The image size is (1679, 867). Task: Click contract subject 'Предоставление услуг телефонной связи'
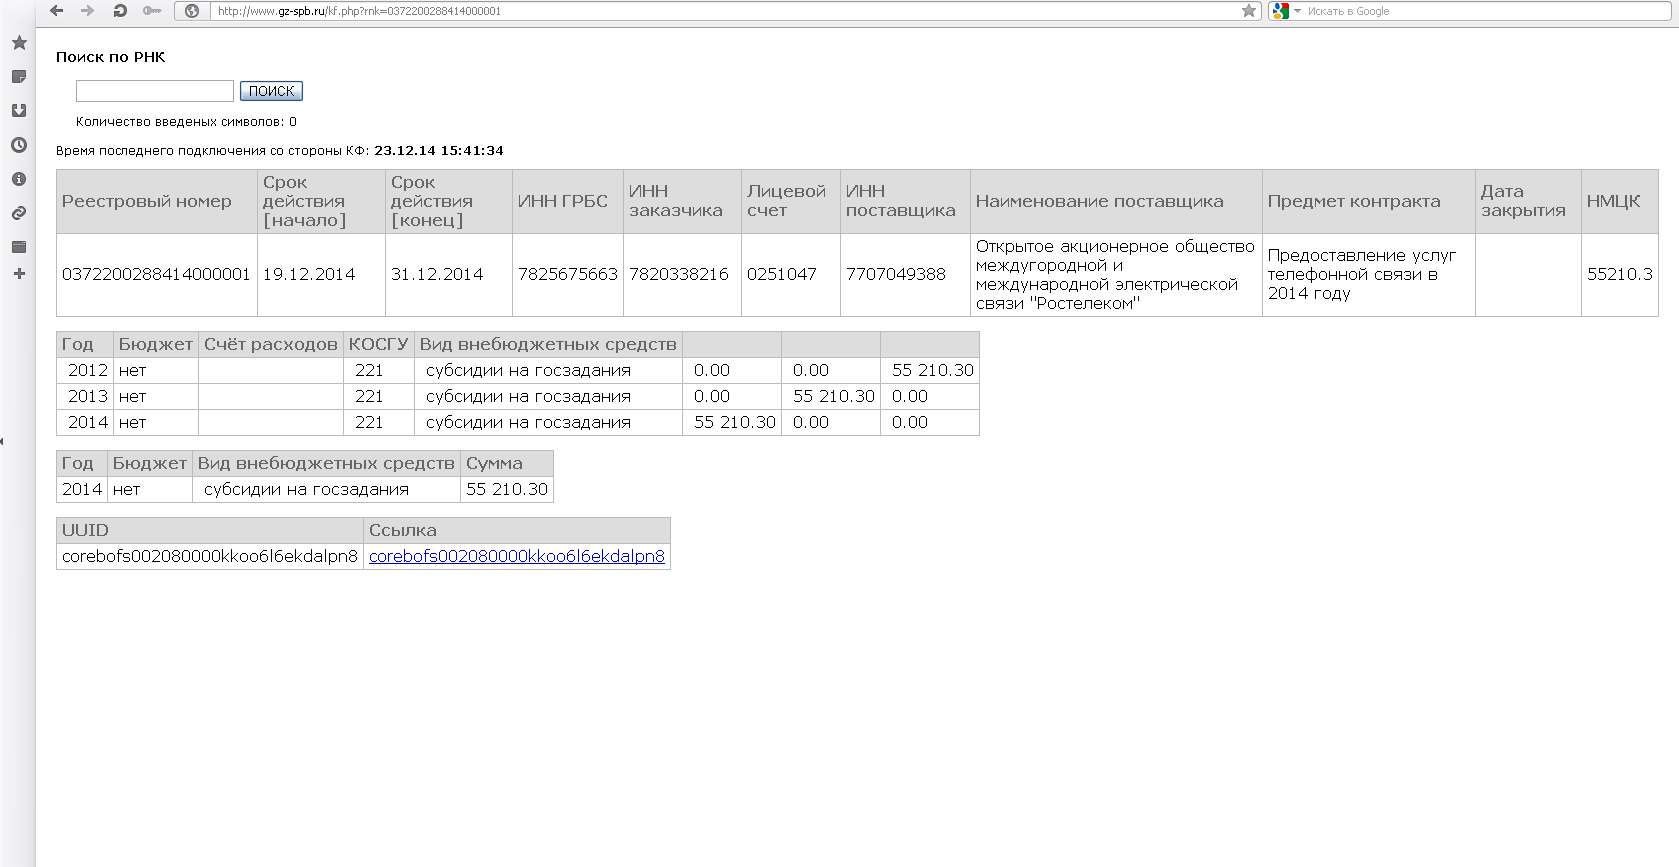click(x=1362, y=274)
